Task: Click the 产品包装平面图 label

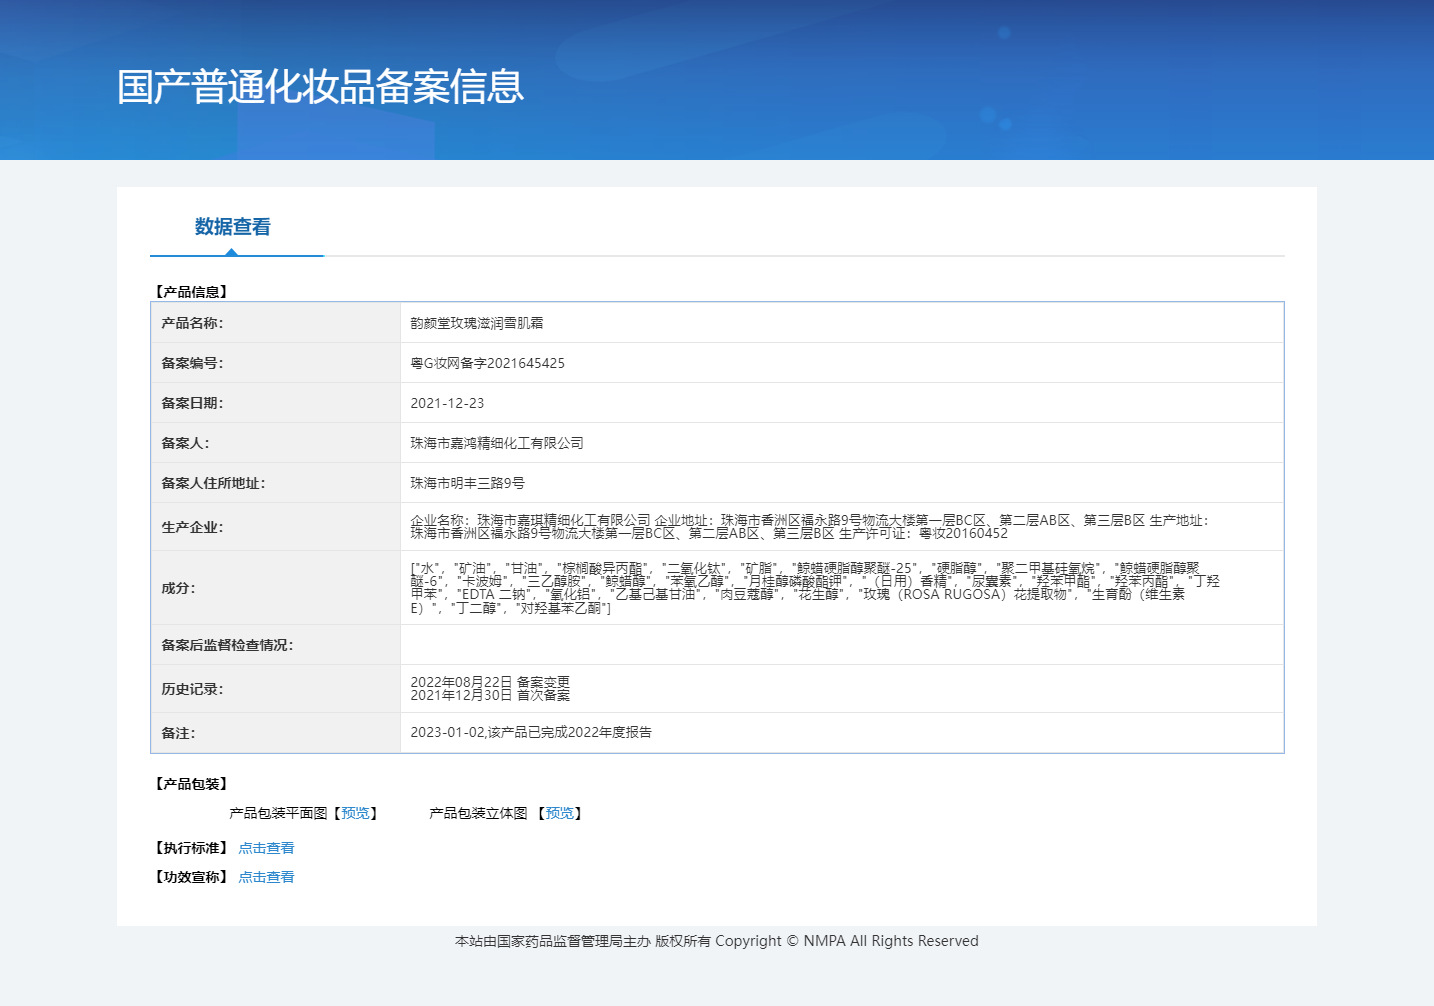Action: (x=278, y=813)
